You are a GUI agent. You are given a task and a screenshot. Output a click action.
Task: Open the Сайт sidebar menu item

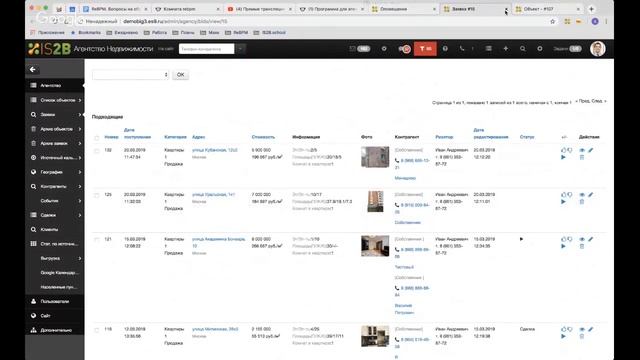pyautogui.click(x=55, y=316)
